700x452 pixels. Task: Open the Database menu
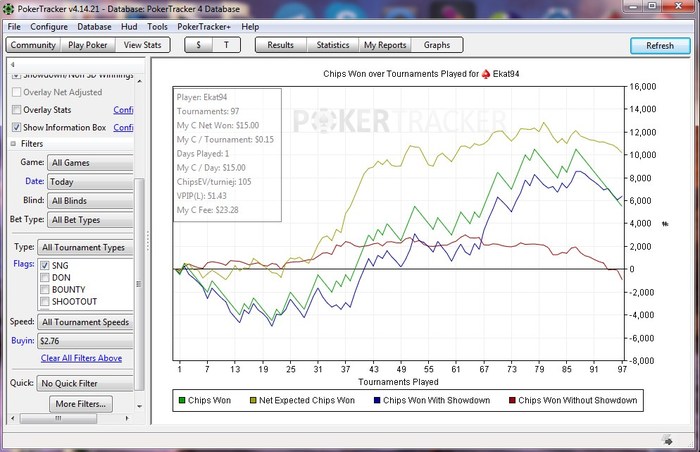point(94,27)
